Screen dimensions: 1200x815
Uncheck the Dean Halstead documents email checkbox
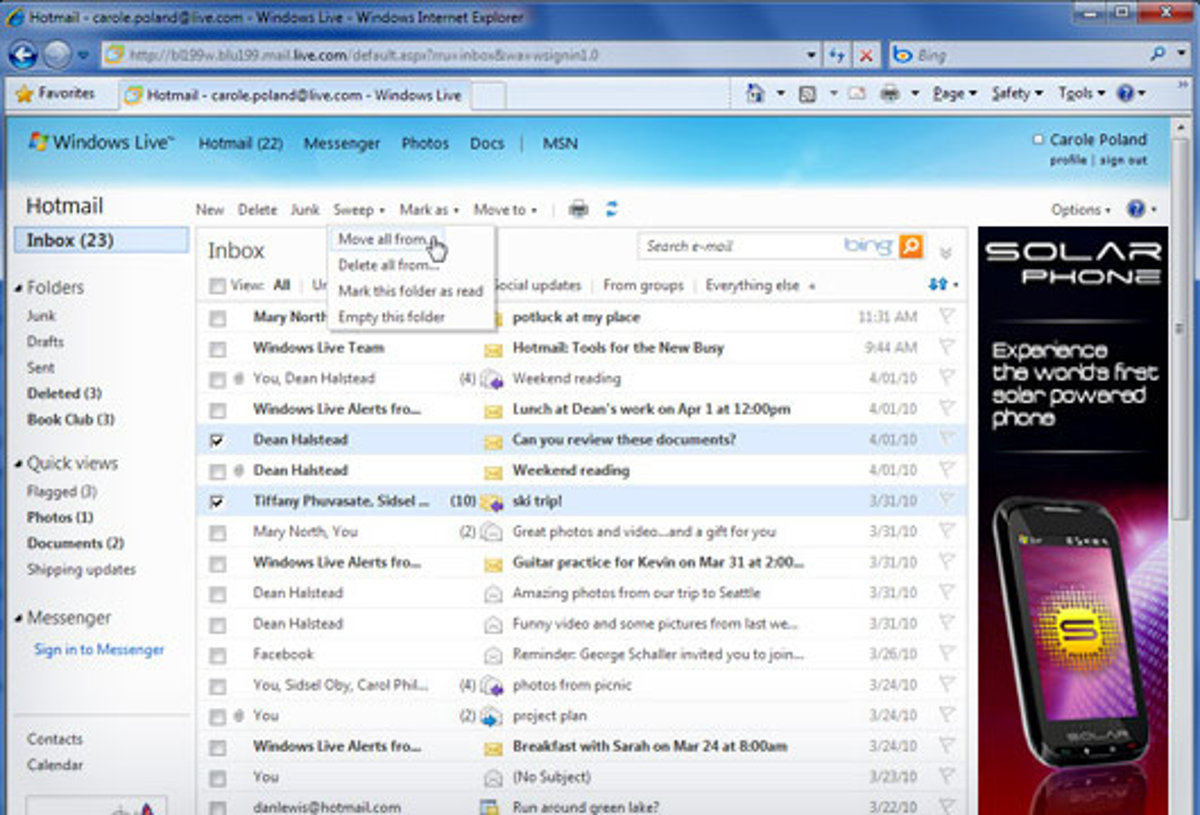coord(217,440)
